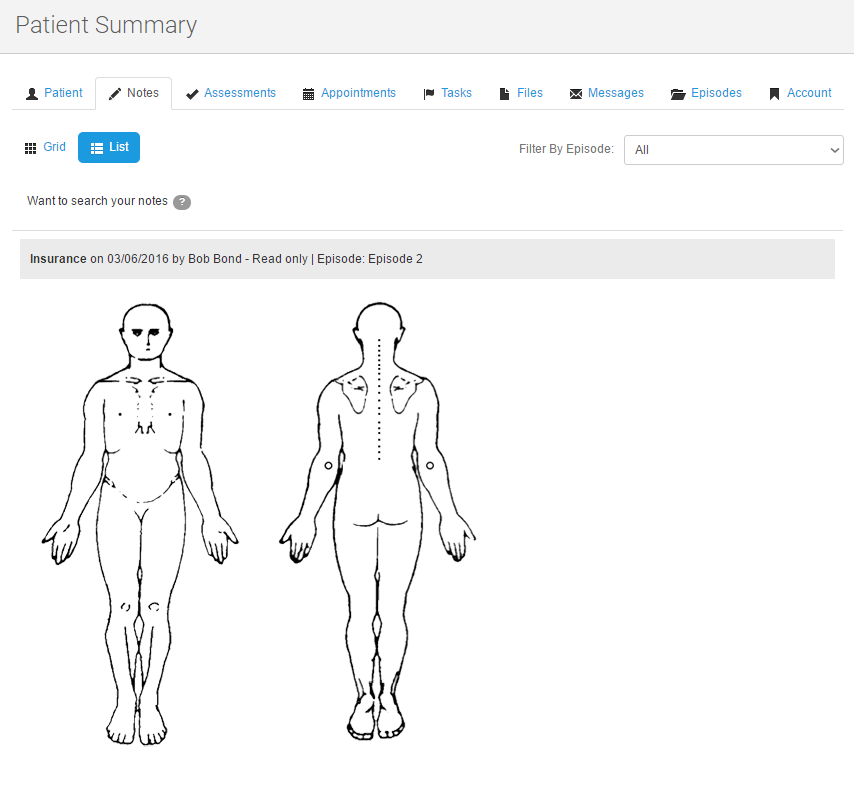Click the document icon beside Files
Viewport: 854px width, 785px height.
tap(505, 94)
